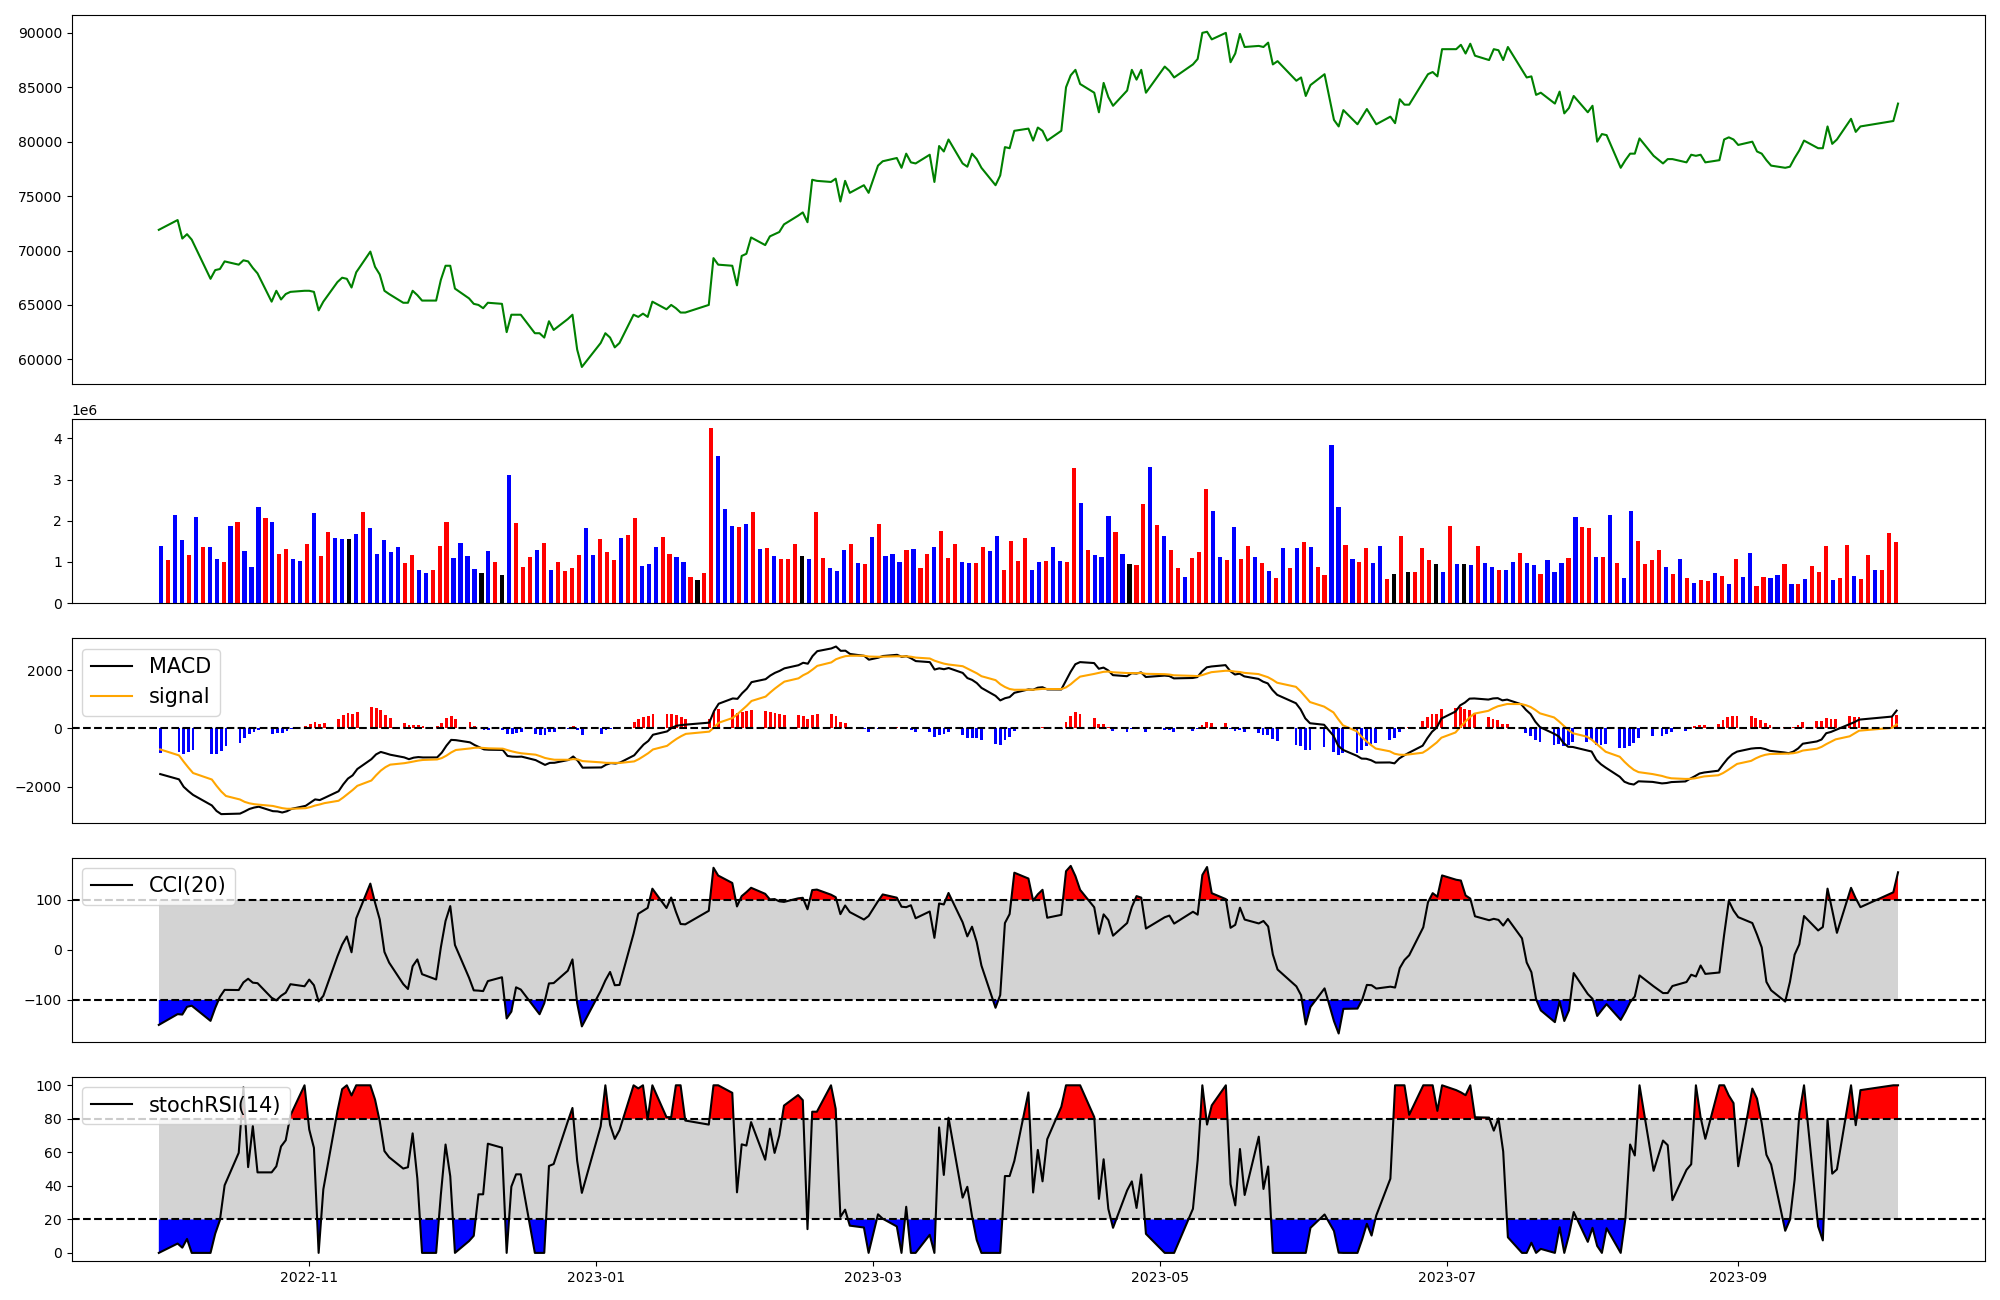Click the 2023-05 date tick label
2000x1300 pixels.
1160,1277
